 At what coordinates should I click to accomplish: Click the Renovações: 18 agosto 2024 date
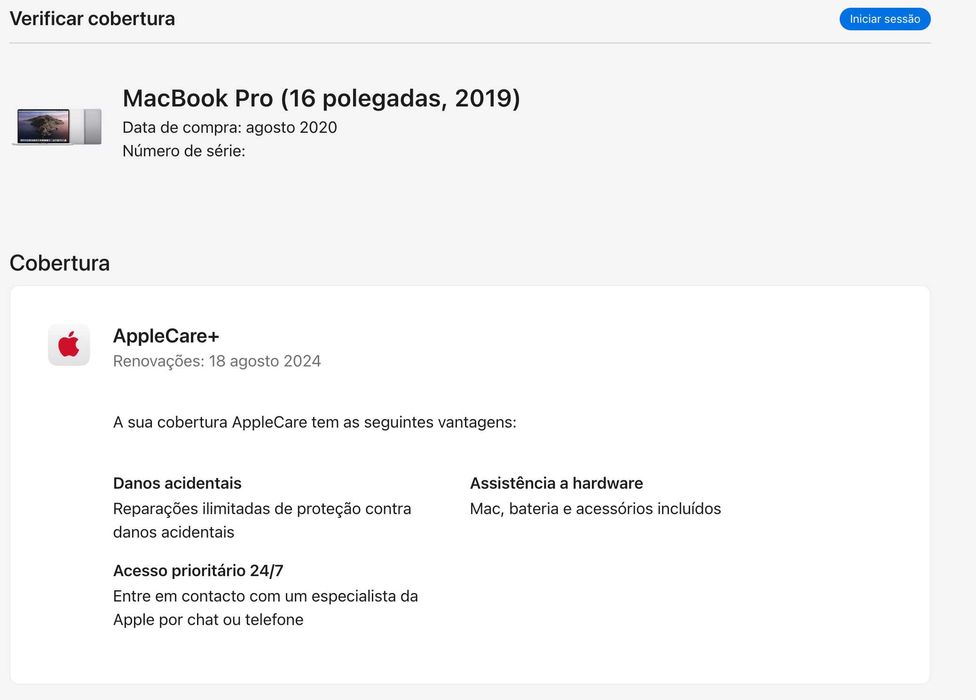tap(217, 361)
